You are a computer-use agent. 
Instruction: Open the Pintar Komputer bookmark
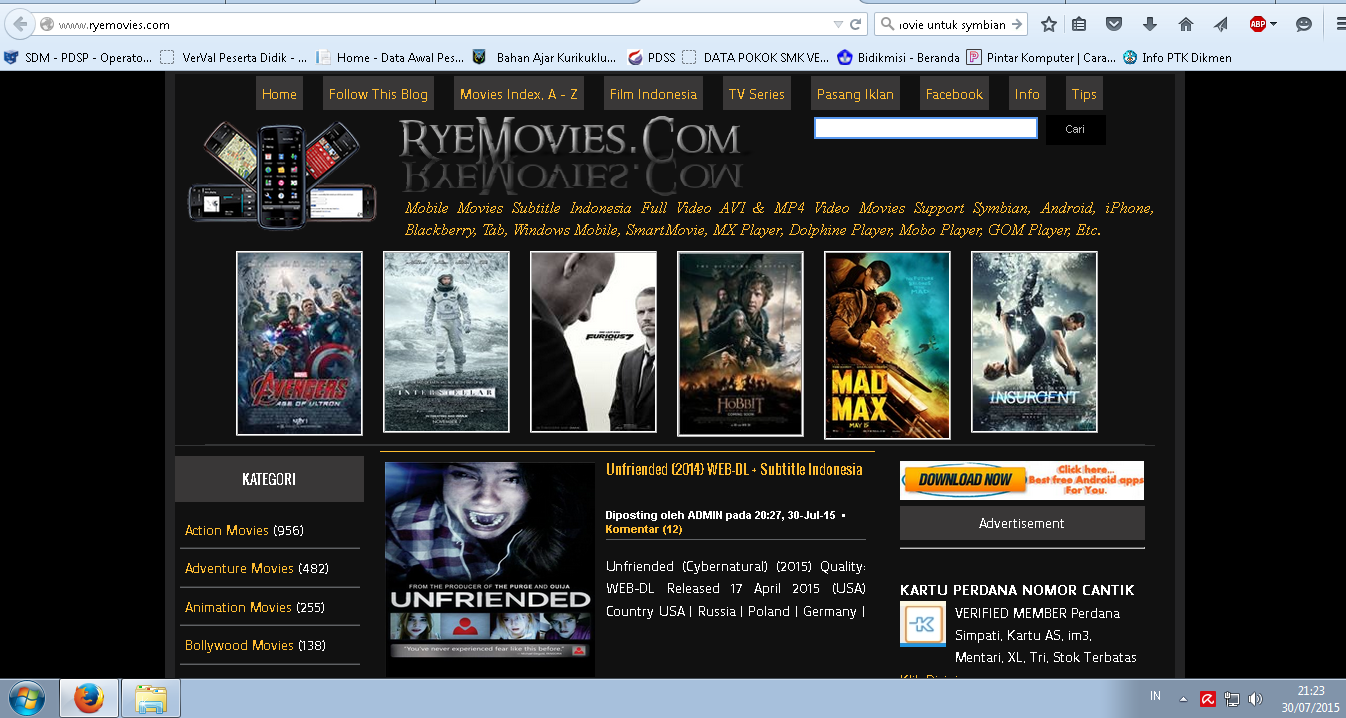[1042, 58]
